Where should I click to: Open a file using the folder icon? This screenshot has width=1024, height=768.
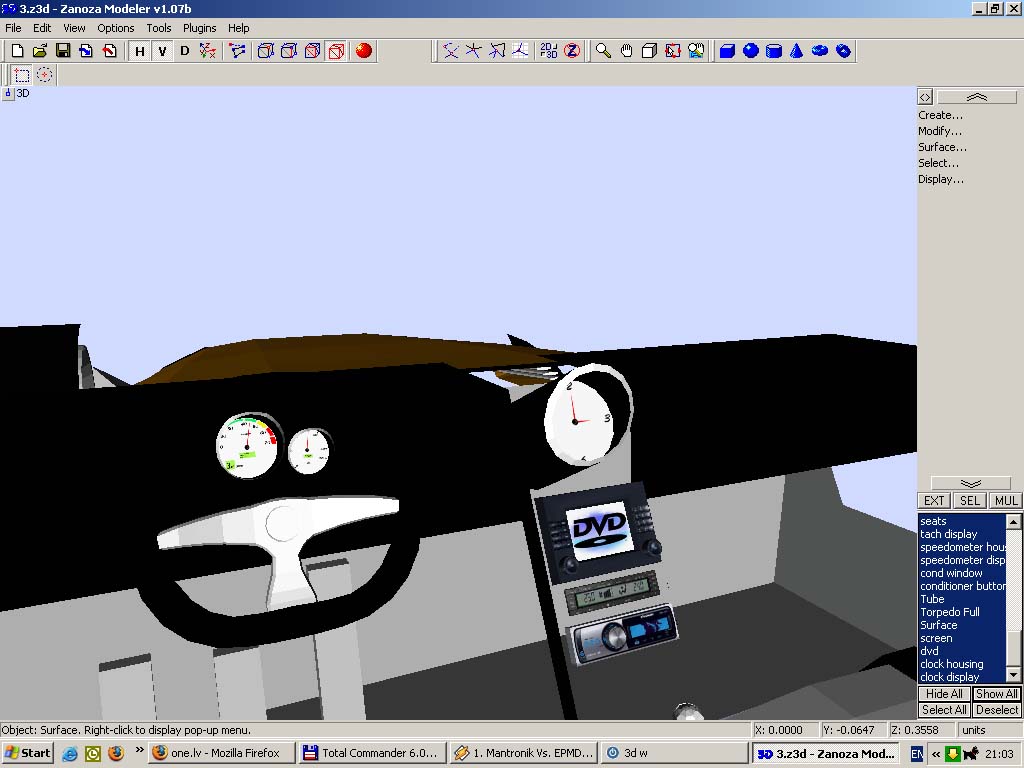[40, 51]
